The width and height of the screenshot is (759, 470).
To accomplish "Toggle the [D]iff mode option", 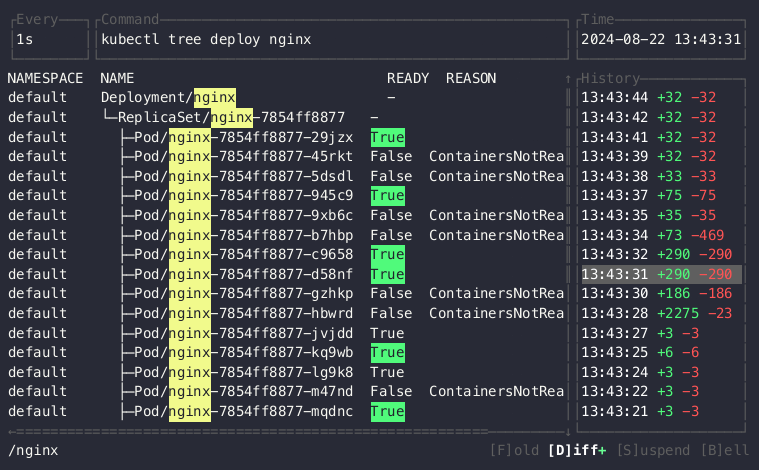I will [575, 451].
